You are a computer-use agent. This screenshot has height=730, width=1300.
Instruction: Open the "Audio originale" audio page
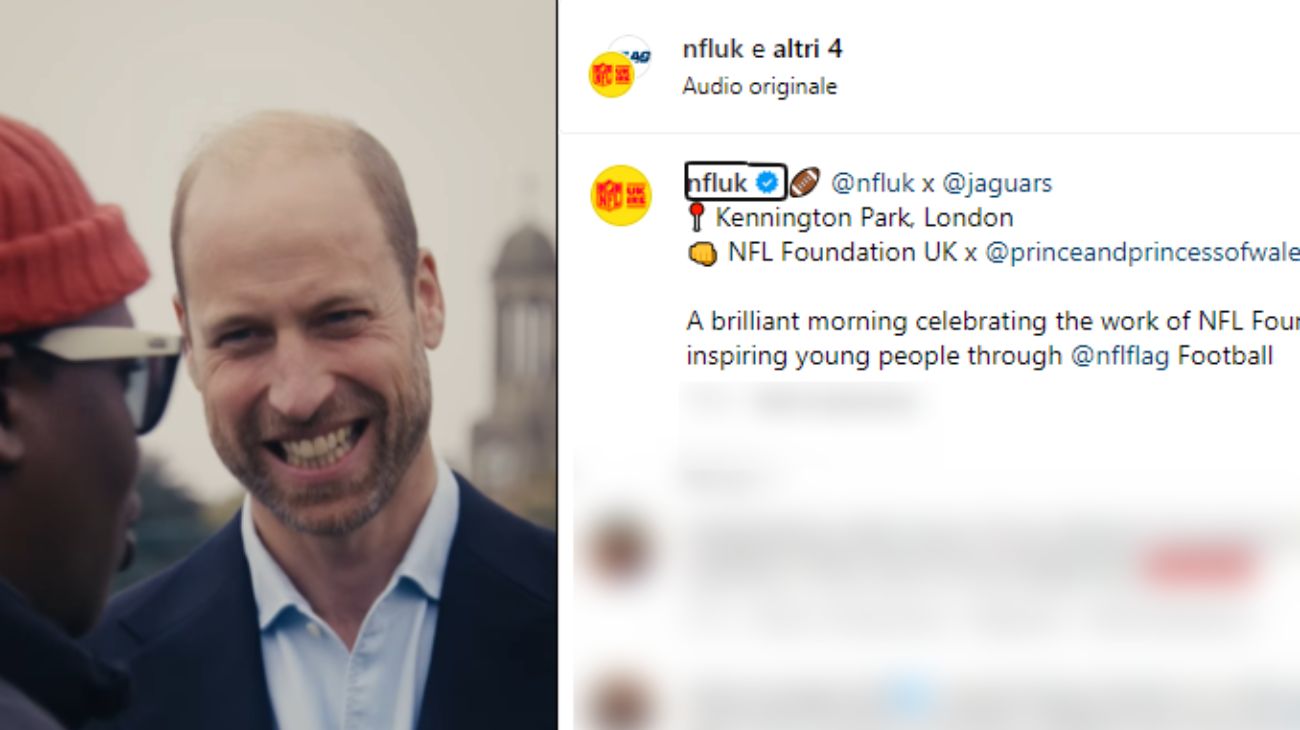pyautogui.click(x=759, y=86)
